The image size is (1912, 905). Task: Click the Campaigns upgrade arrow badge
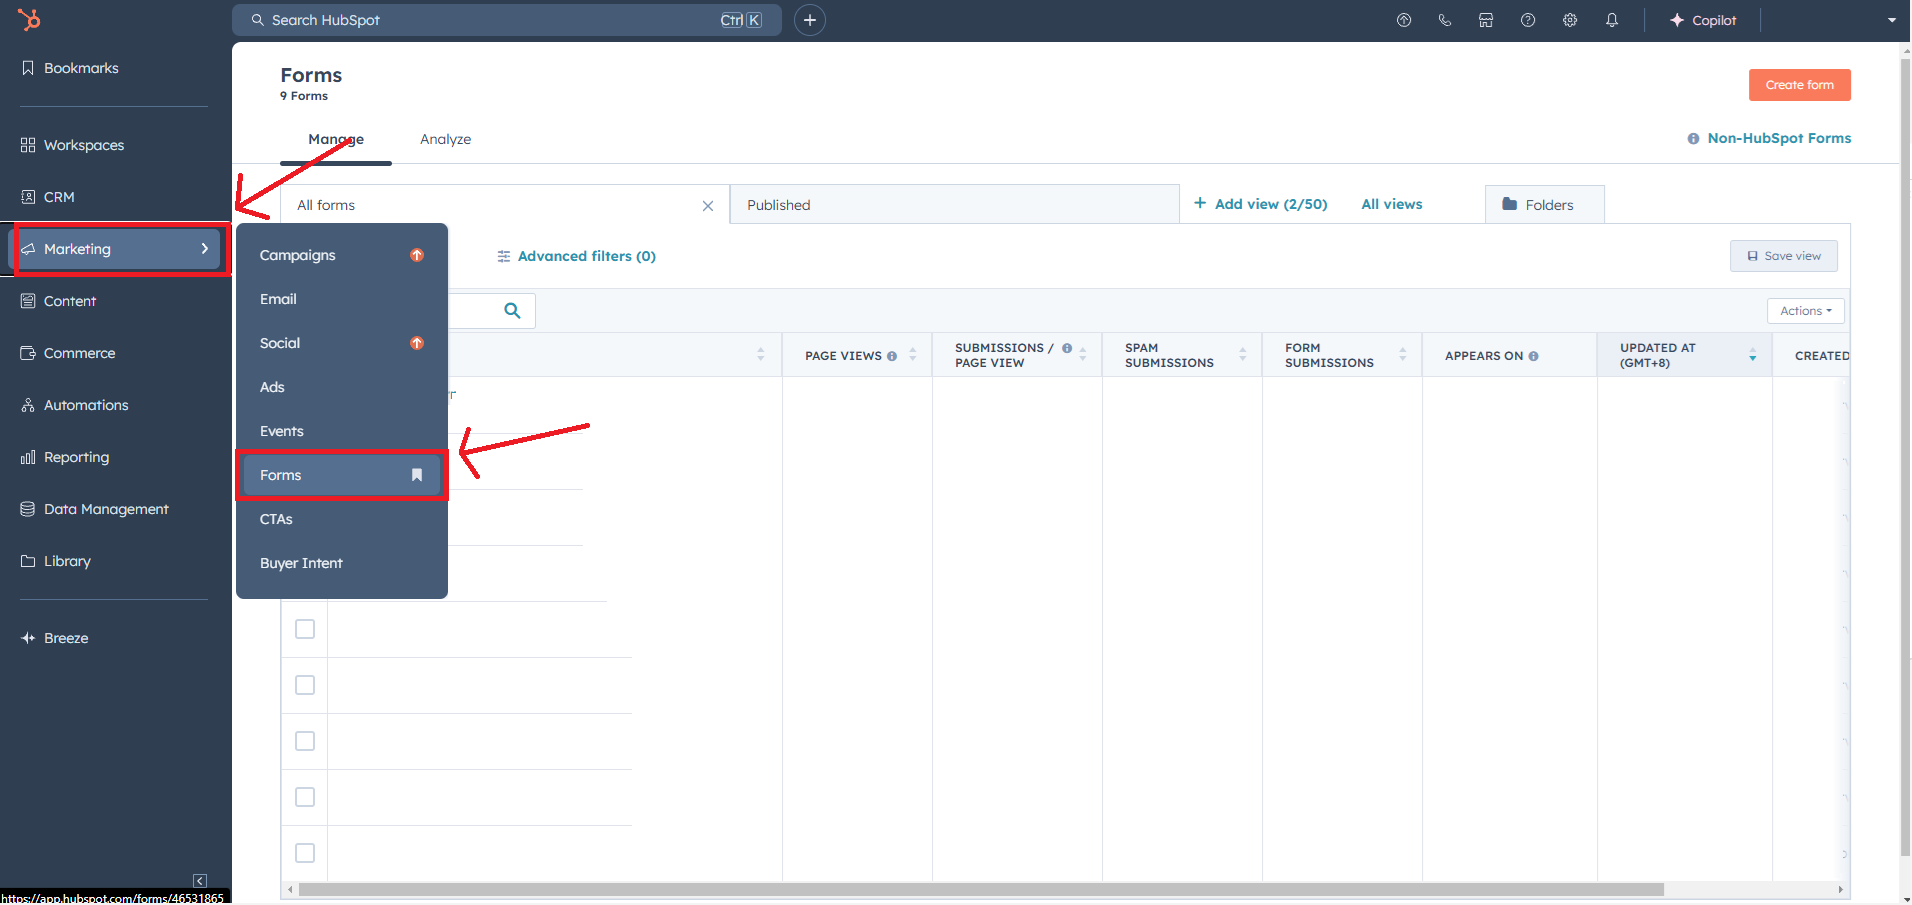pyautogui.click(x=417, y=255)
